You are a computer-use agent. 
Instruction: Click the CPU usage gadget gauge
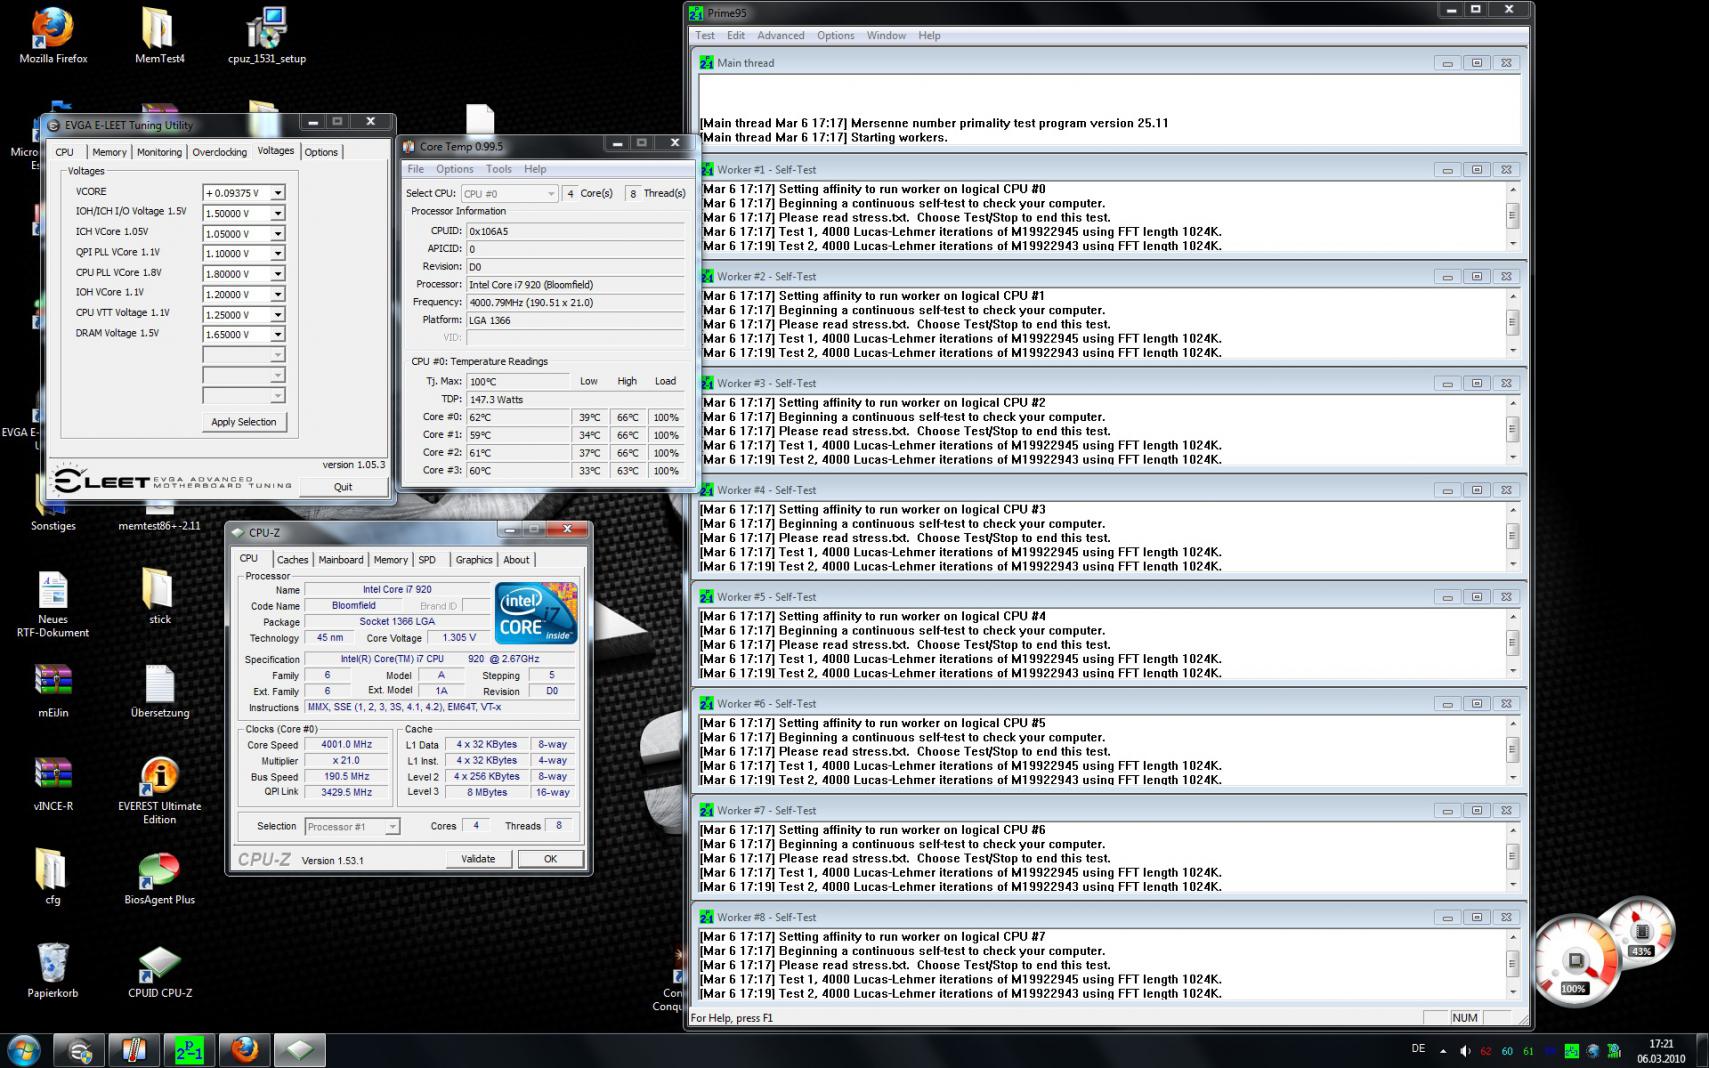click(x=1576, y=961)
